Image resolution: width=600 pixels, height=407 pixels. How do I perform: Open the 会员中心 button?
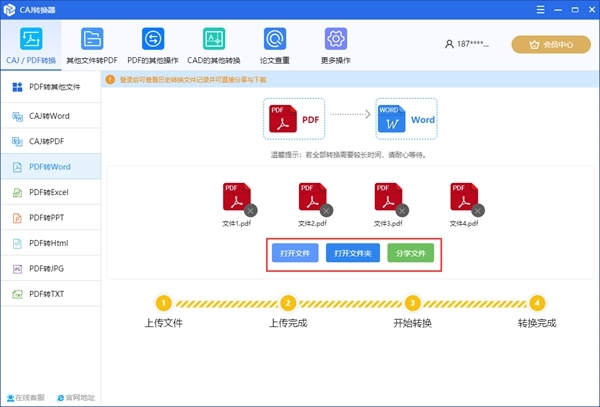(550, 44)
